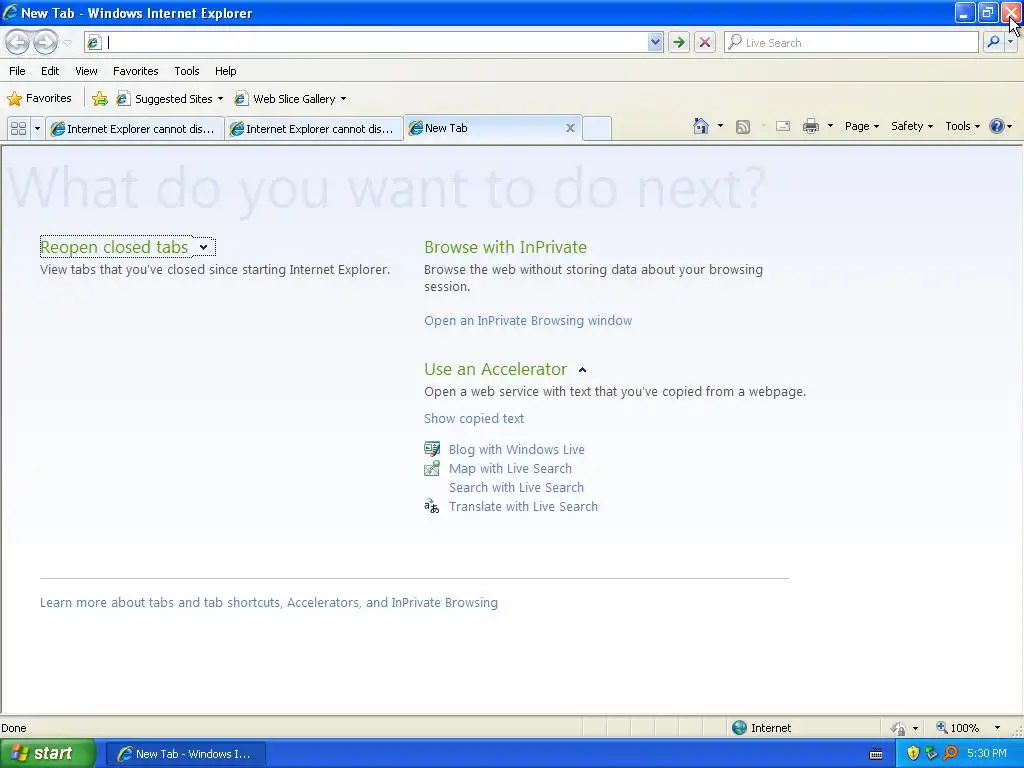The image size is (1024, 768).
Task: Switch to first Internet Explorer cannot display tab
Action: [135, 129]
